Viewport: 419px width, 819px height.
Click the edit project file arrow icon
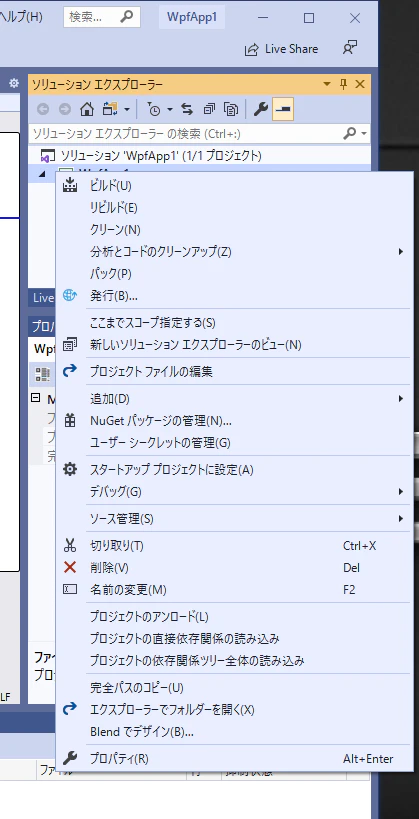click(x=69, y=371)
